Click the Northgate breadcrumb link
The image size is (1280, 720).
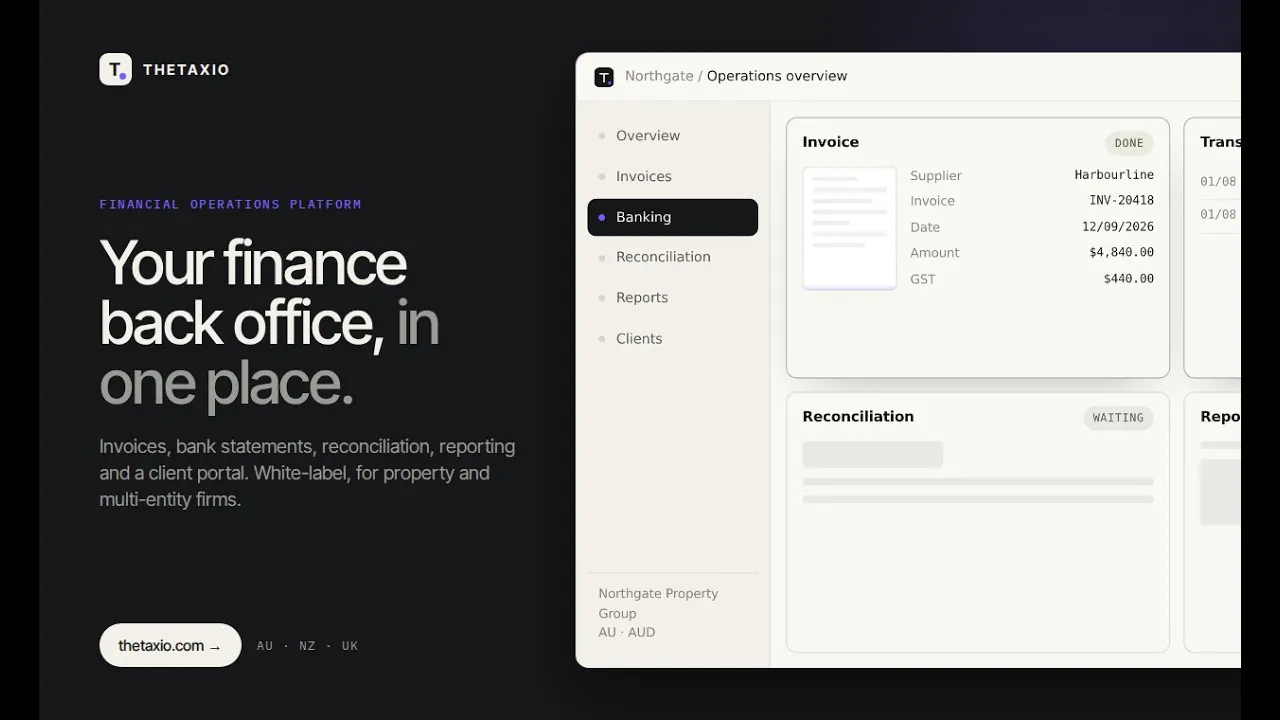658,76
